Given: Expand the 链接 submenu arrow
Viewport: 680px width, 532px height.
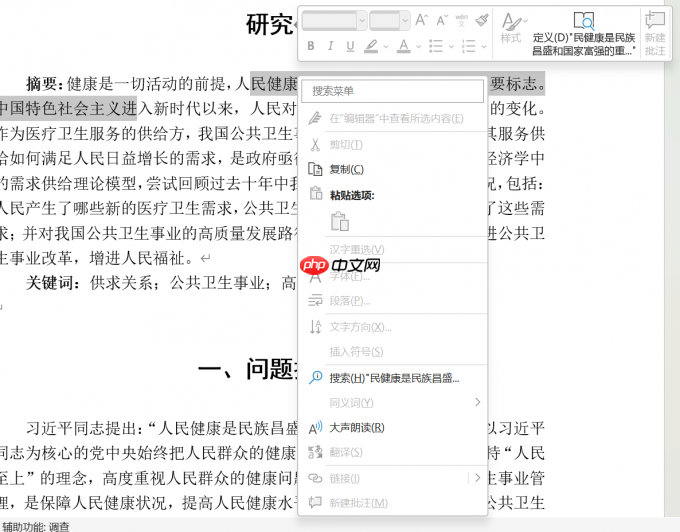Looking at the screenshot, I should click(x=477, y=478).
